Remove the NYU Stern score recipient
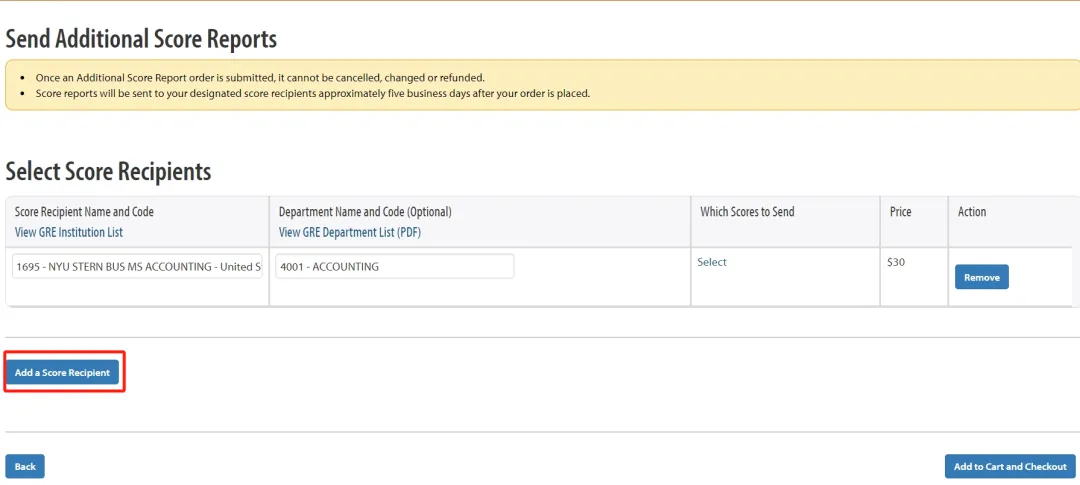 [981, 277]
